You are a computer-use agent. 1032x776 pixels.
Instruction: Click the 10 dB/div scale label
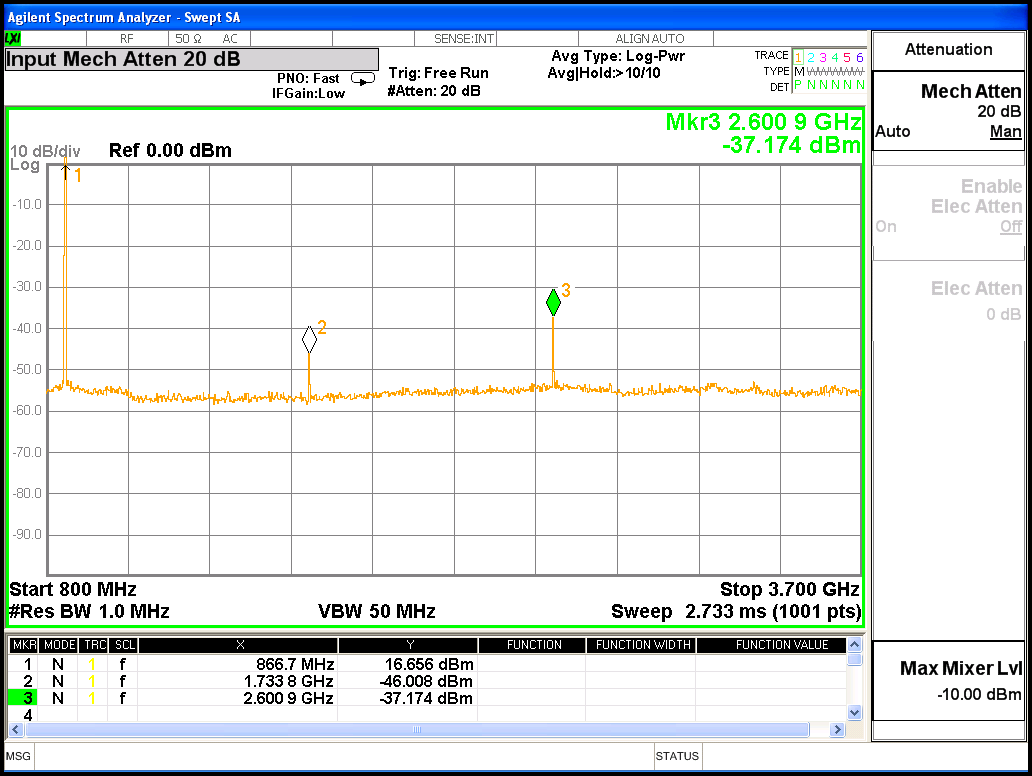click(45, 151)
